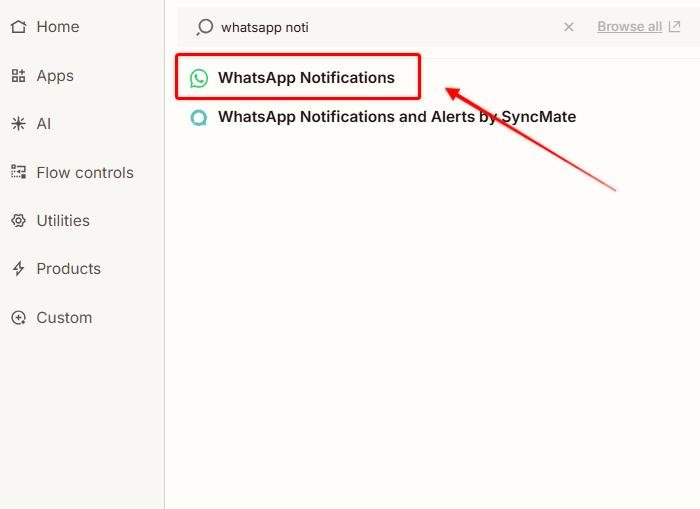Click the Flow controls branching icon
Viewport: 700px width, 509px height.
[18, 172]
